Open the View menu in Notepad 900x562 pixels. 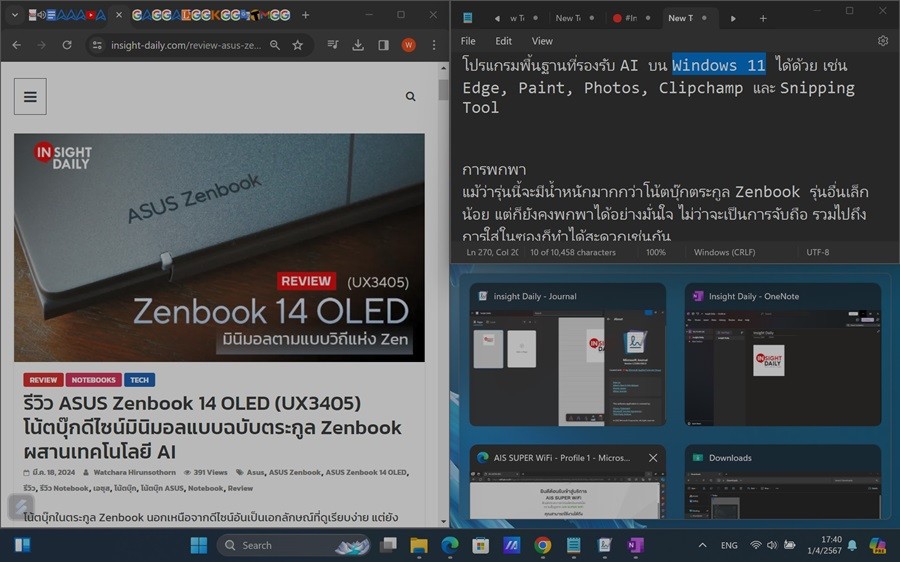click(x=542, y=41)
